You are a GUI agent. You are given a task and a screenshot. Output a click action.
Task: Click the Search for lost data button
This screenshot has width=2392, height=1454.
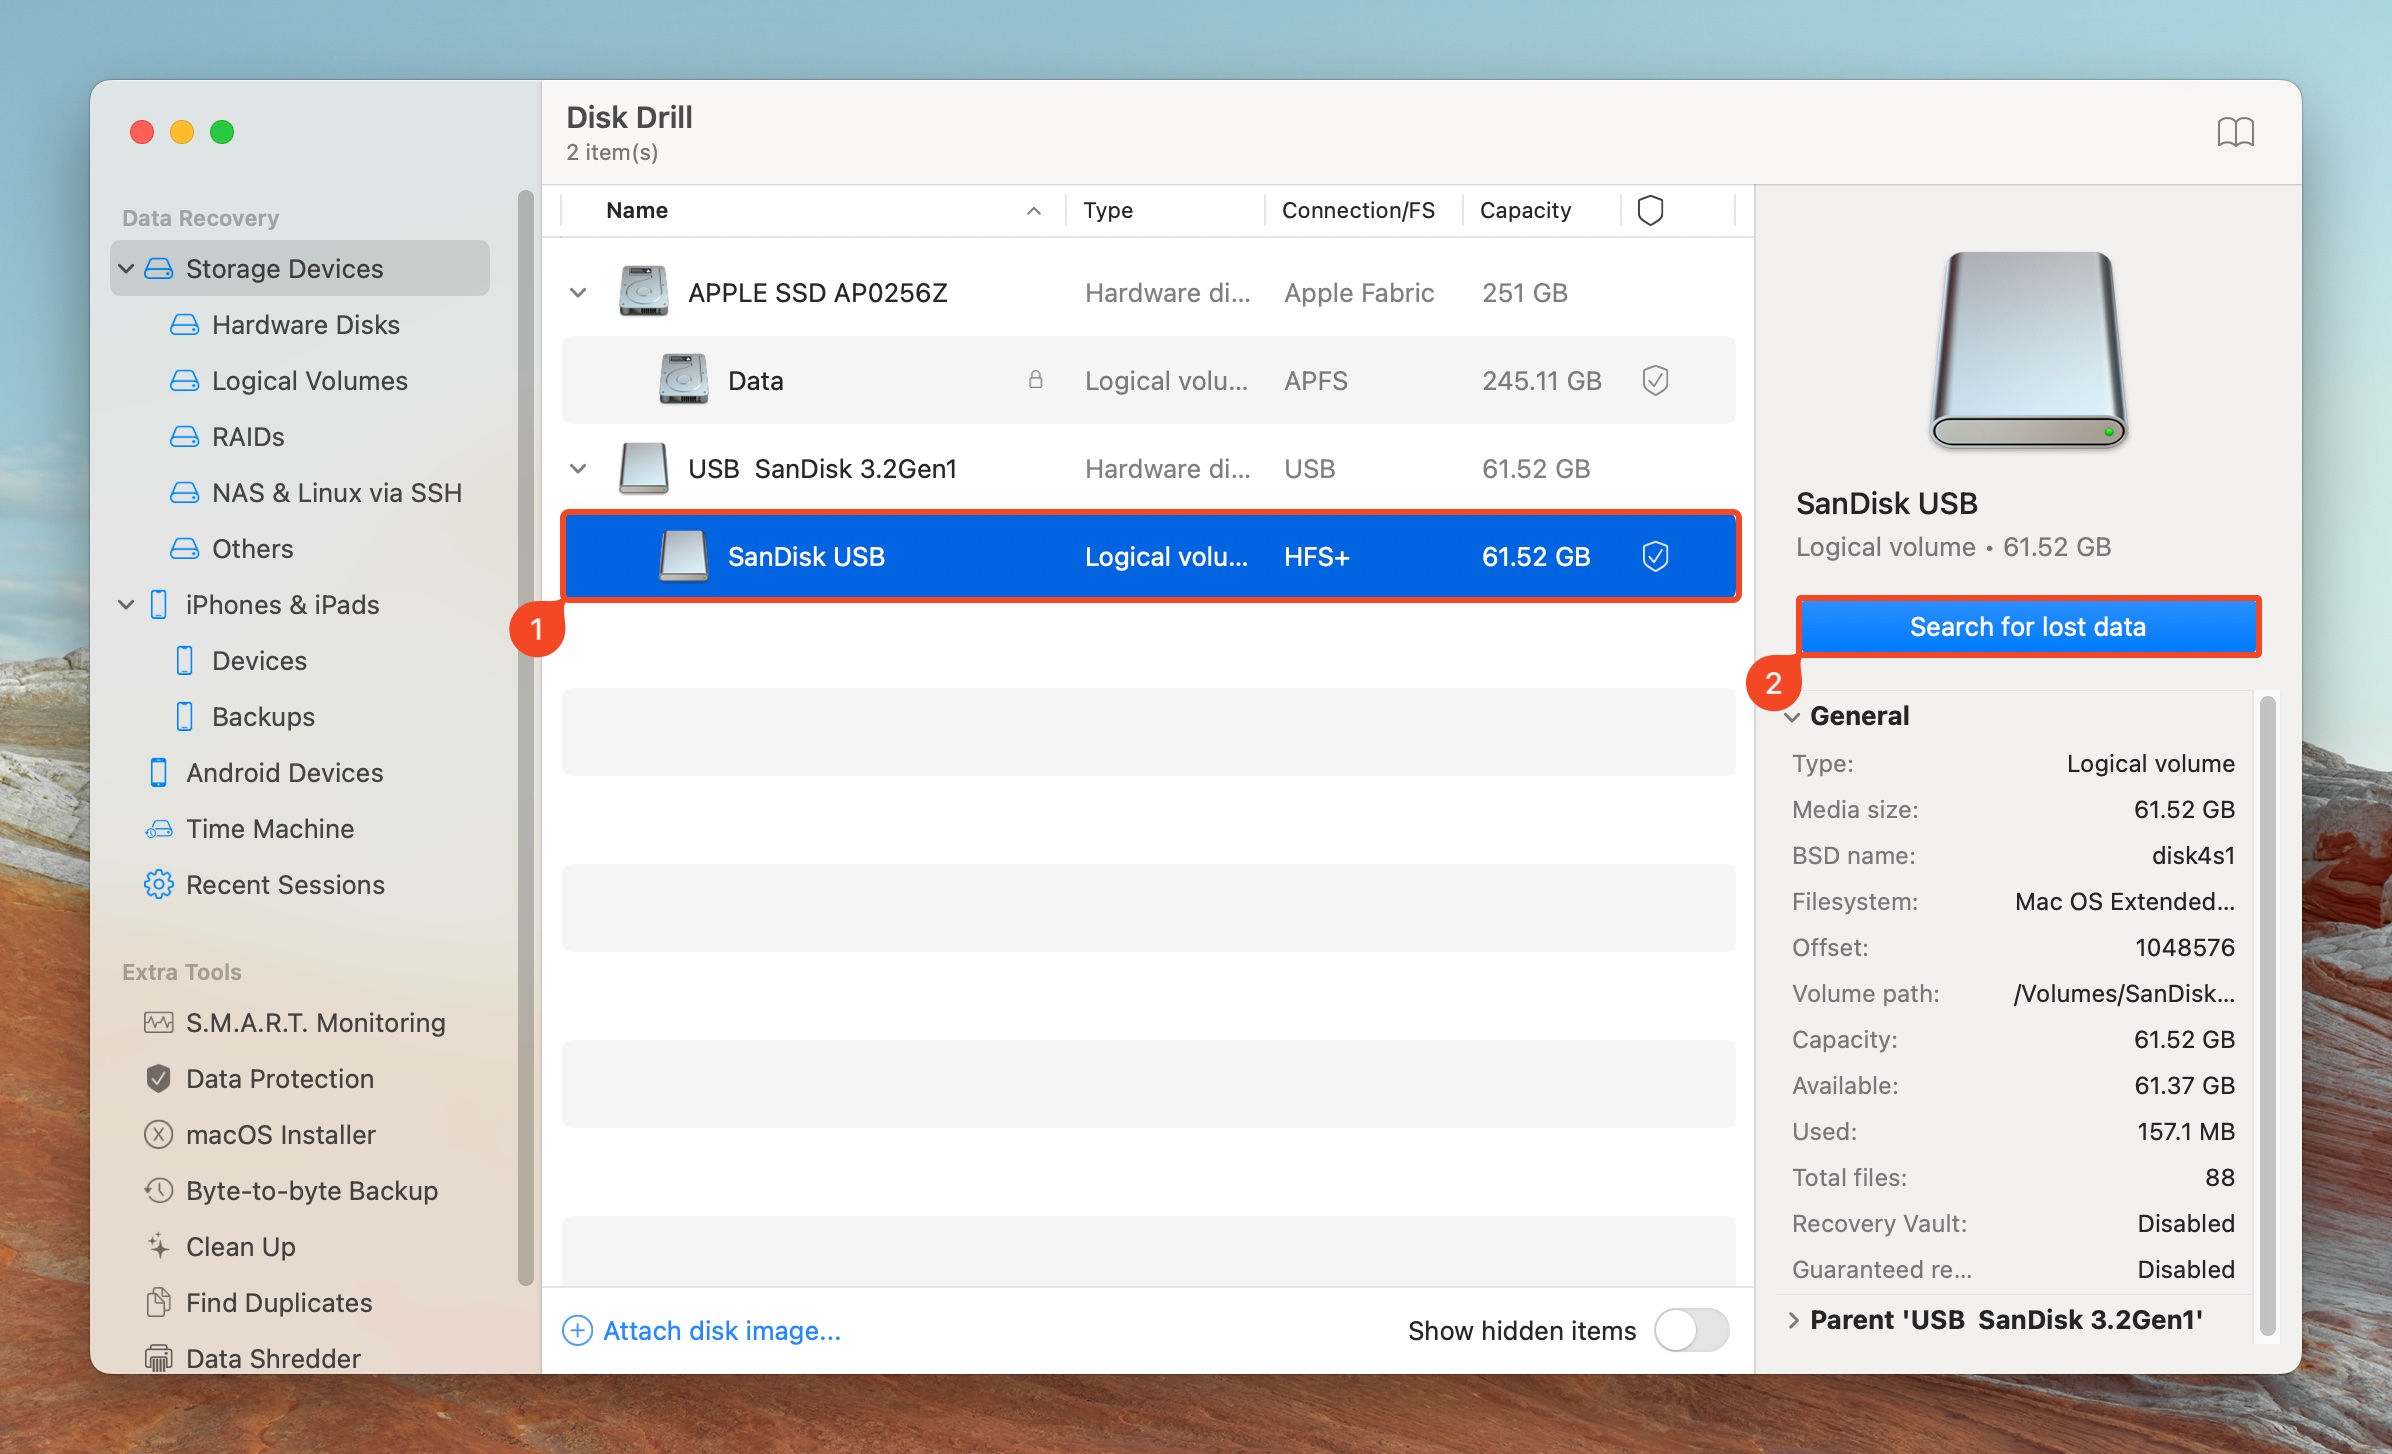point(2027,626)
